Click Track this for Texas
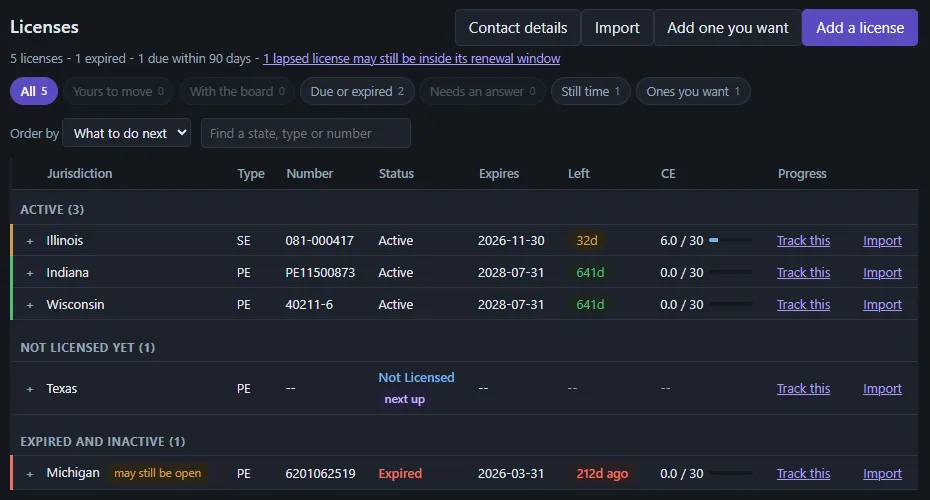This screenshot has height=500, width=930. [x=803, y=389]
